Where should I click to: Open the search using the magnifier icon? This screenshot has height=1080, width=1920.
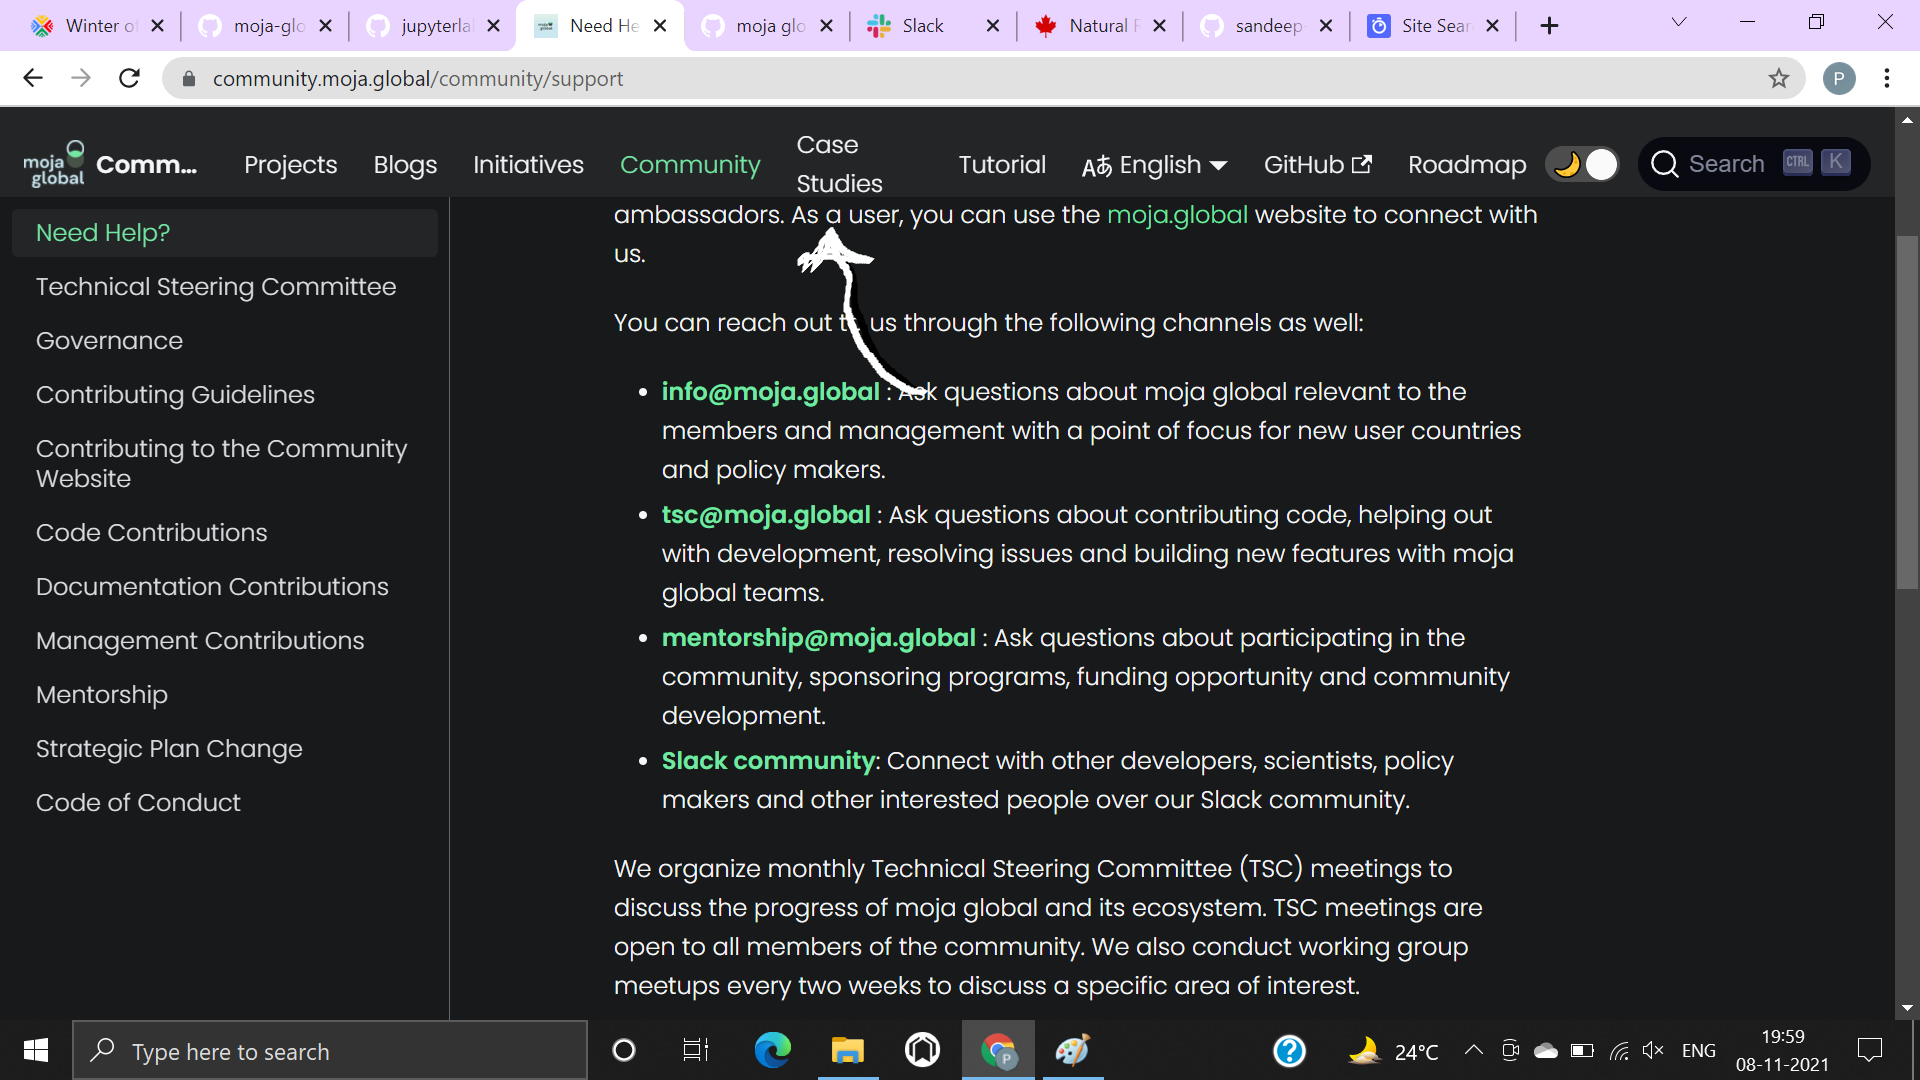point(1664,163)
